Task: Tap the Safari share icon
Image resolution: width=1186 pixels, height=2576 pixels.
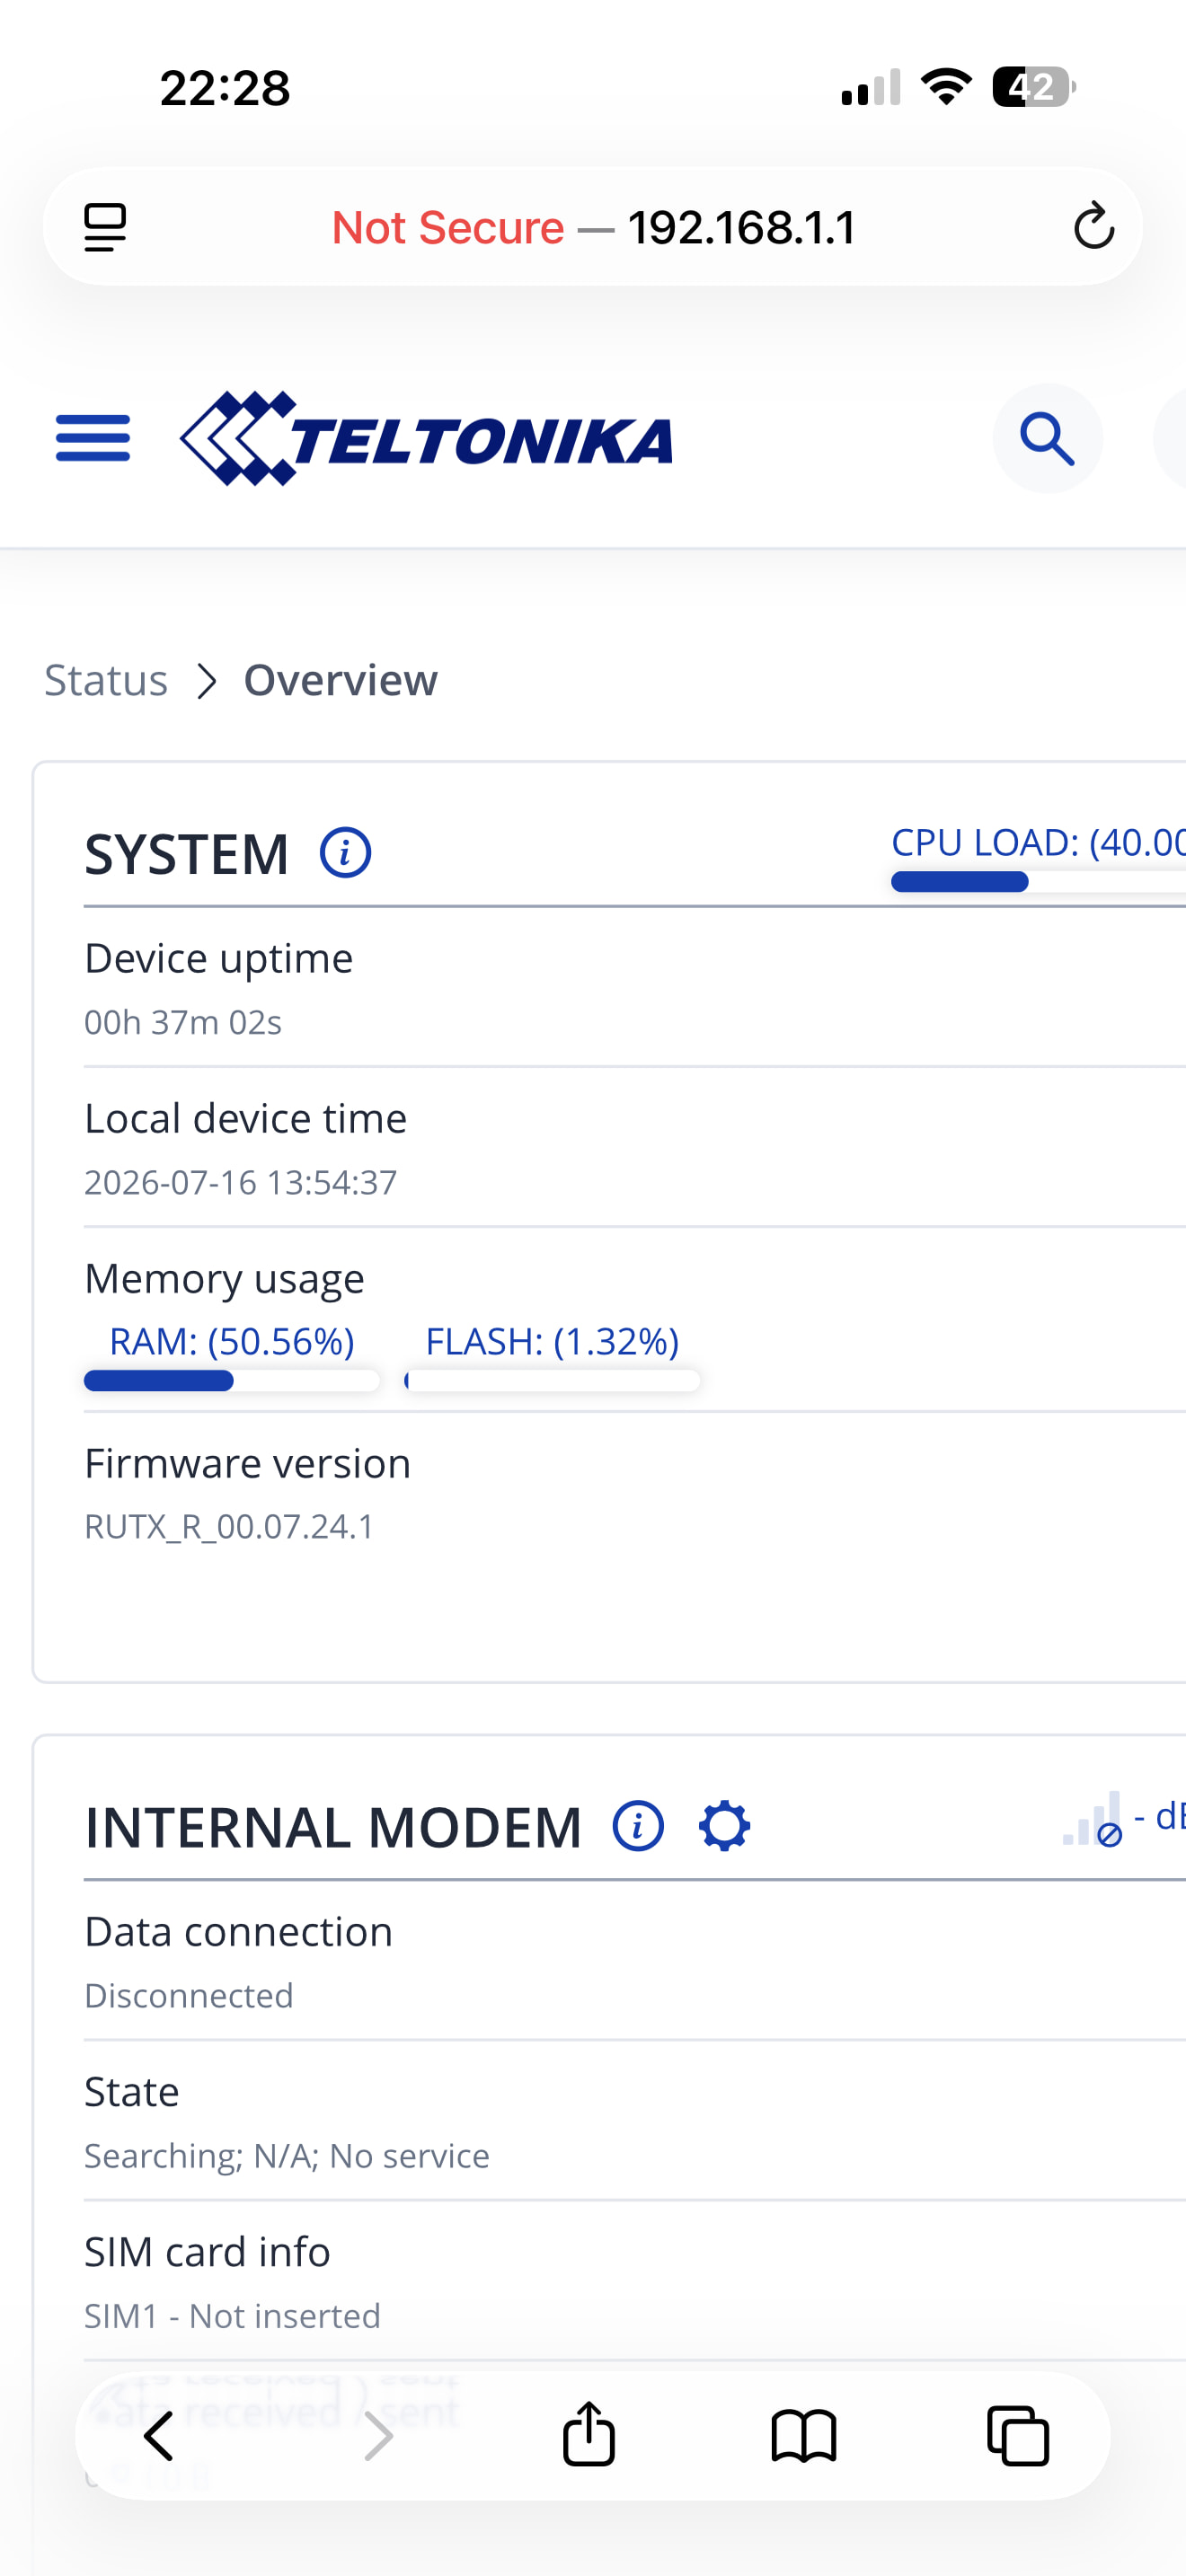Action: [x=589, y=2434]
